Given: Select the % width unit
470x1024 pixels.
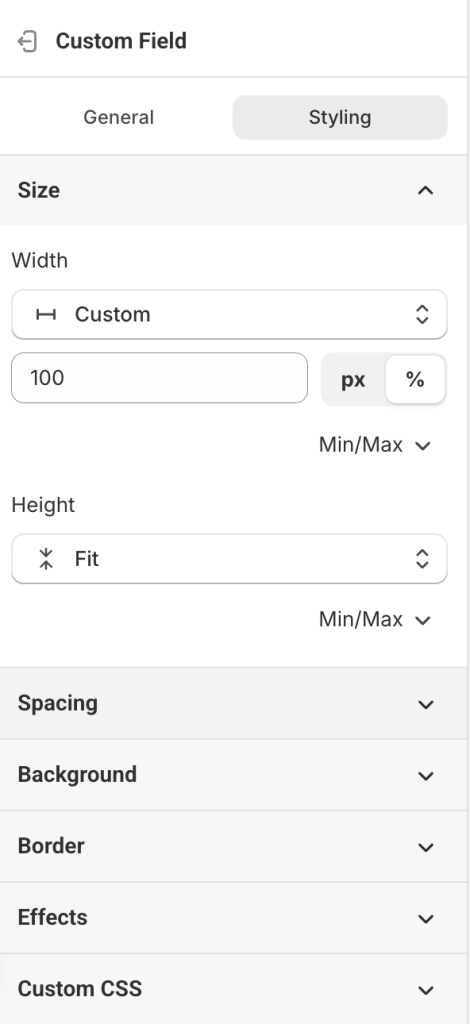Looking at the screenshot, I should [415, 379].
